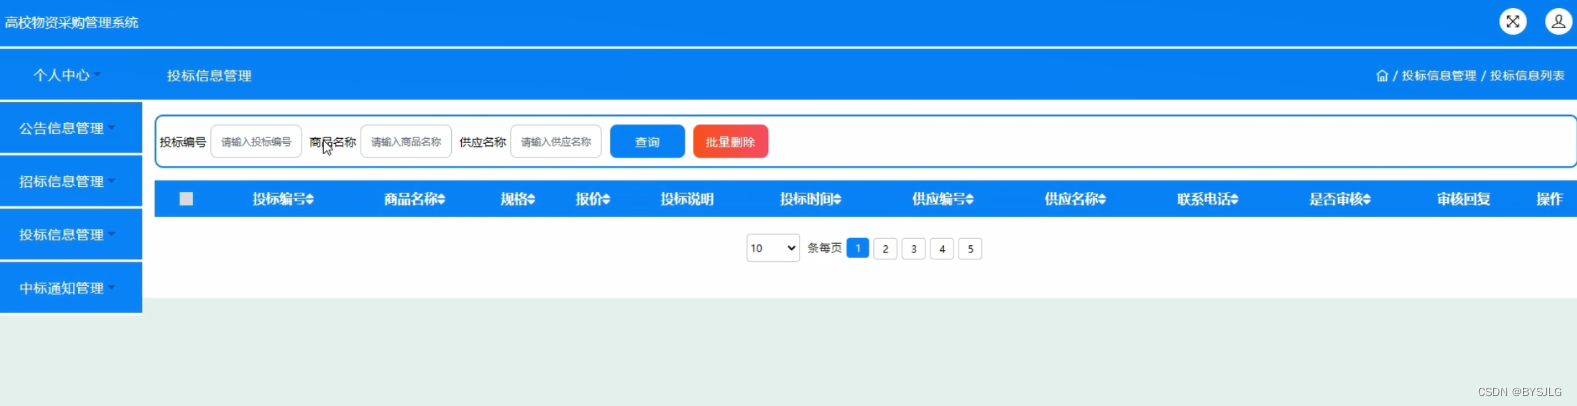This screenshot has height=406, width=1577.
Task: Sort by 联系电话 column arrows
Action: pos(1235,200)
